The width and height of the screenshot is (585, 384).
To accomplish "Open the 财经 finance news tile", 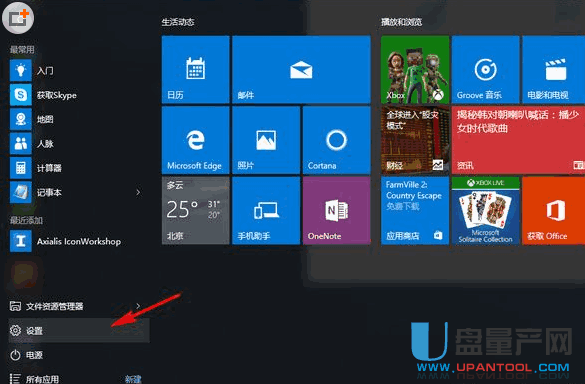I will point(415,140).
